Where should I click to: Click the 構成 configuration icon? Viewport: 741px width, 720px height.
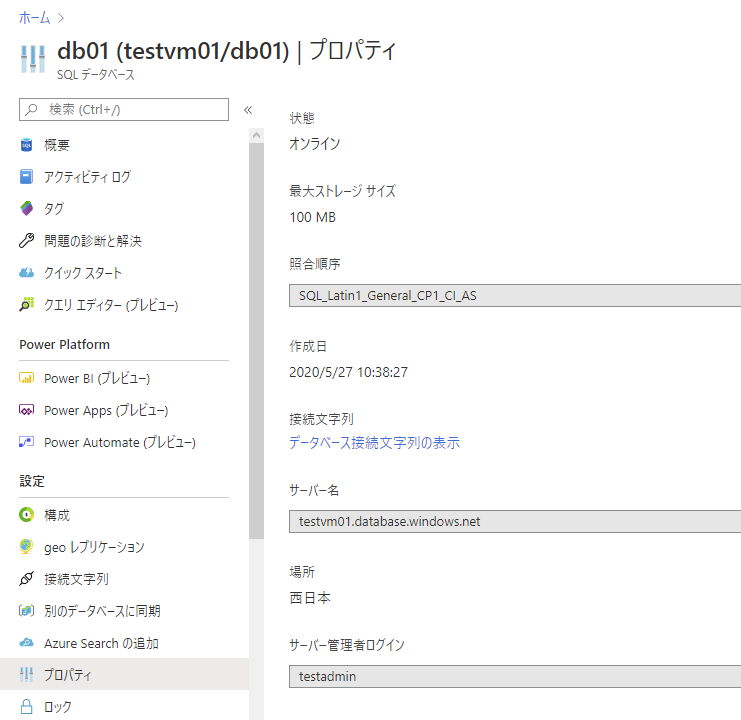(26, 514)
